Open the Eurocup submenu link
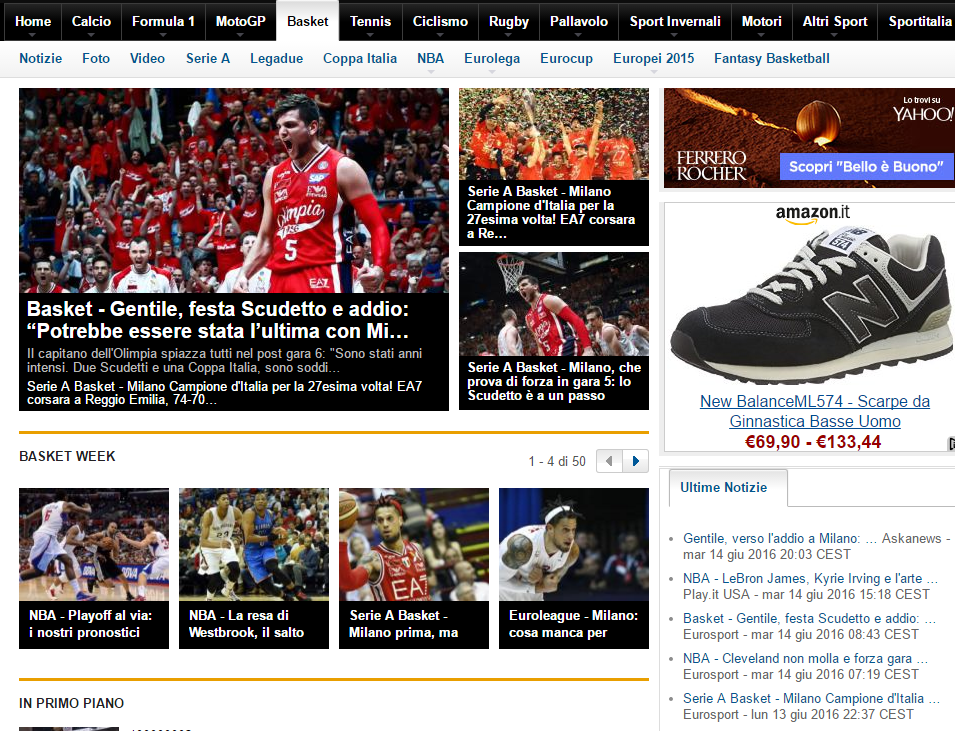This screenshot has height=731, width=955. 566,58
